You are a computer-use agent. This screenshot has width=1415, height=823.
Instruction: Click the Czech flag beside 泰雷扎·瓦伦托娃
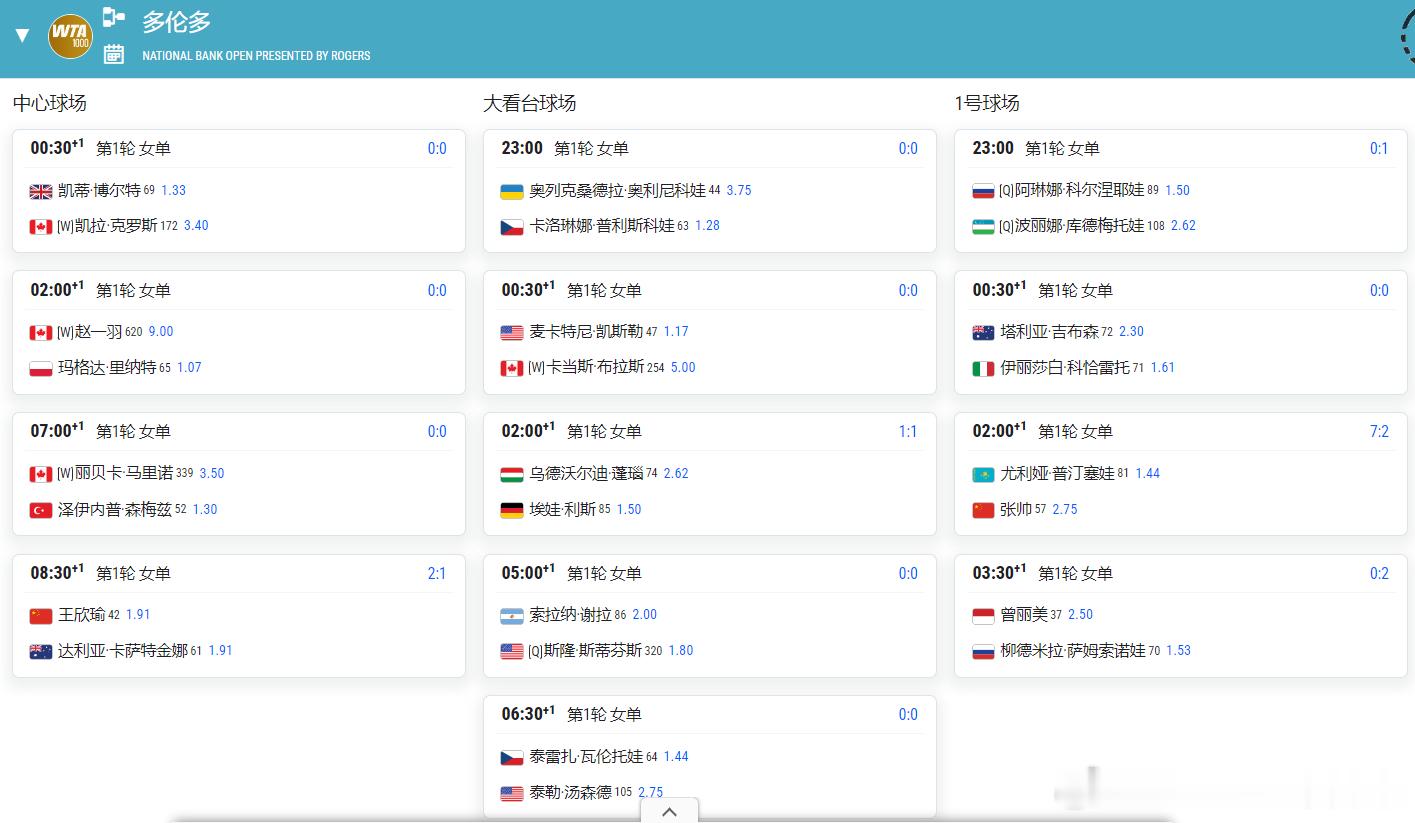[x=512, y=757]
